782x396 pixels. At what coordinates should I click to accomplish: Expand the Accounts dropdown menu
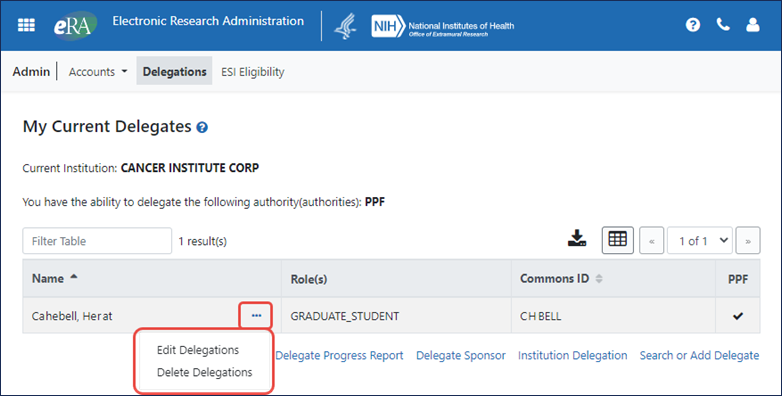(x=98, y=72)
